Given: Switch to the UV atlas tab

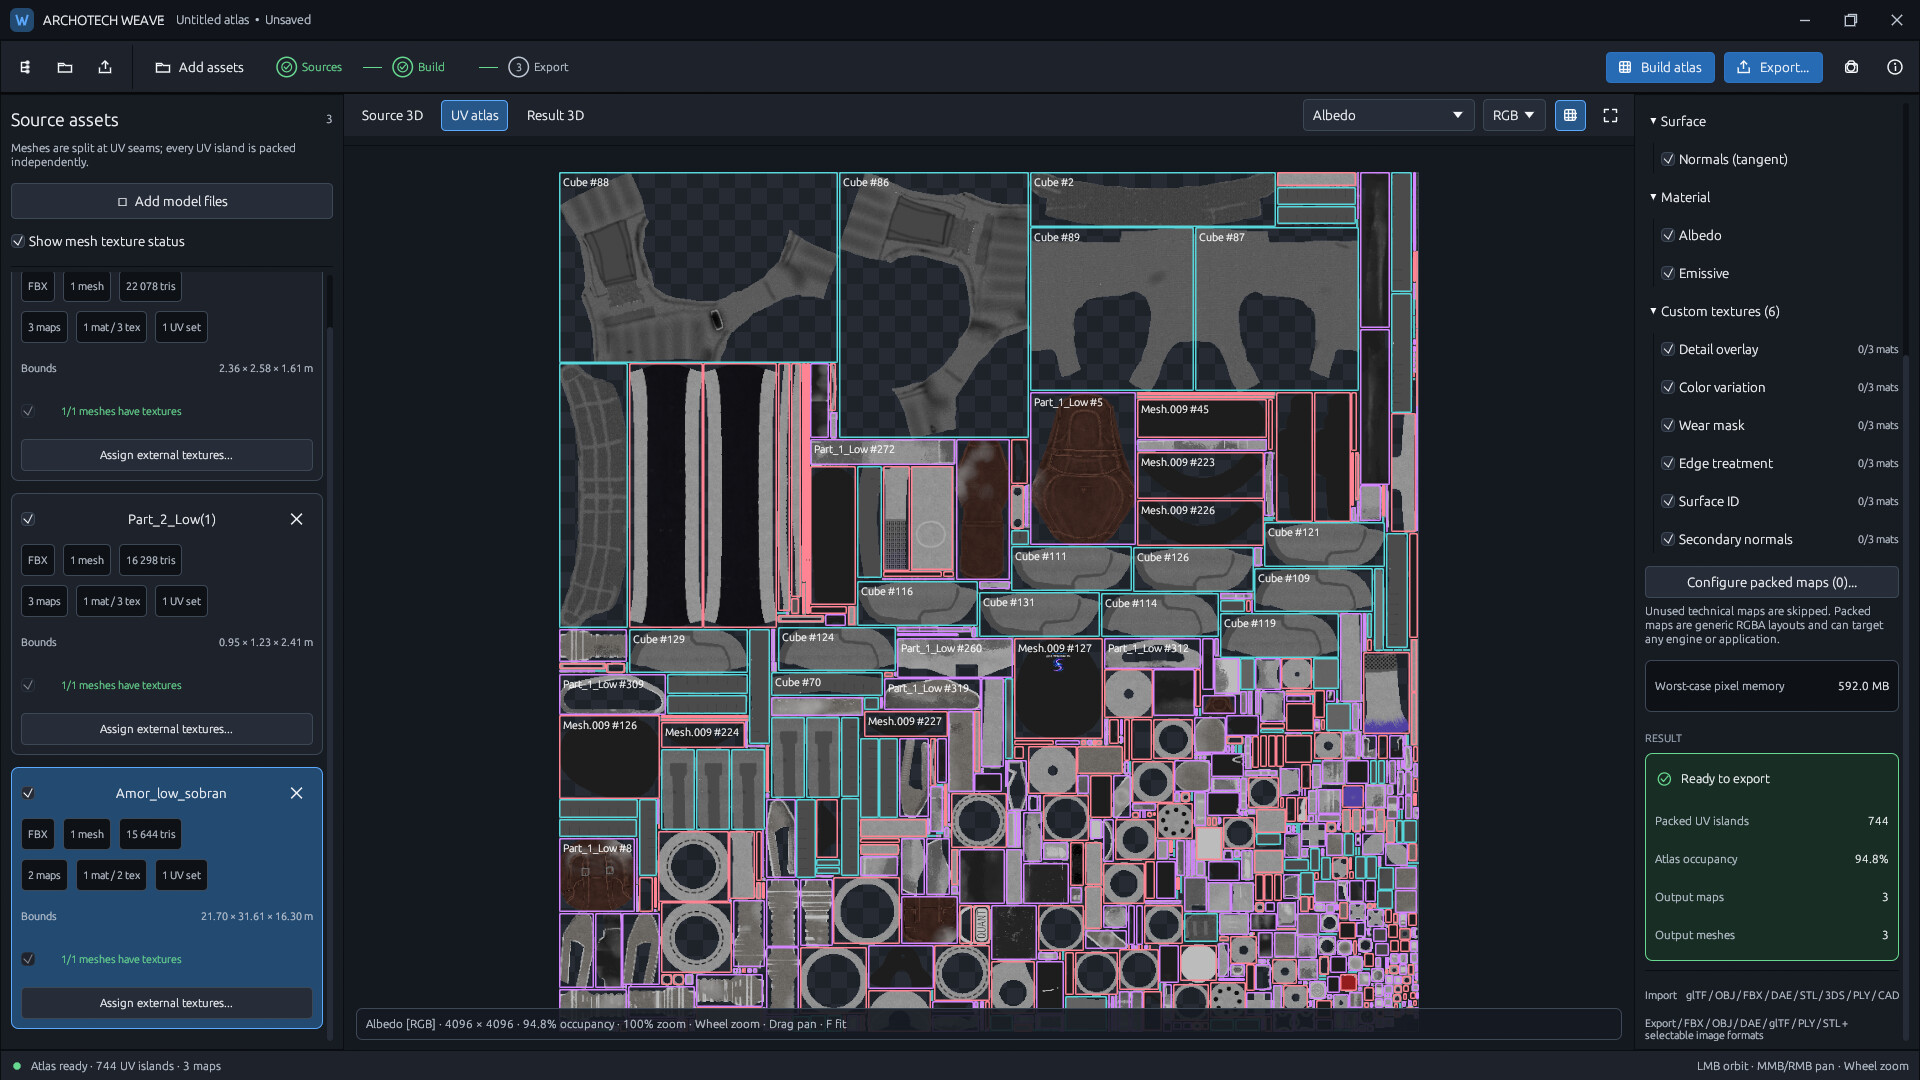Looking at the screenshot, I should pos(474,115).
